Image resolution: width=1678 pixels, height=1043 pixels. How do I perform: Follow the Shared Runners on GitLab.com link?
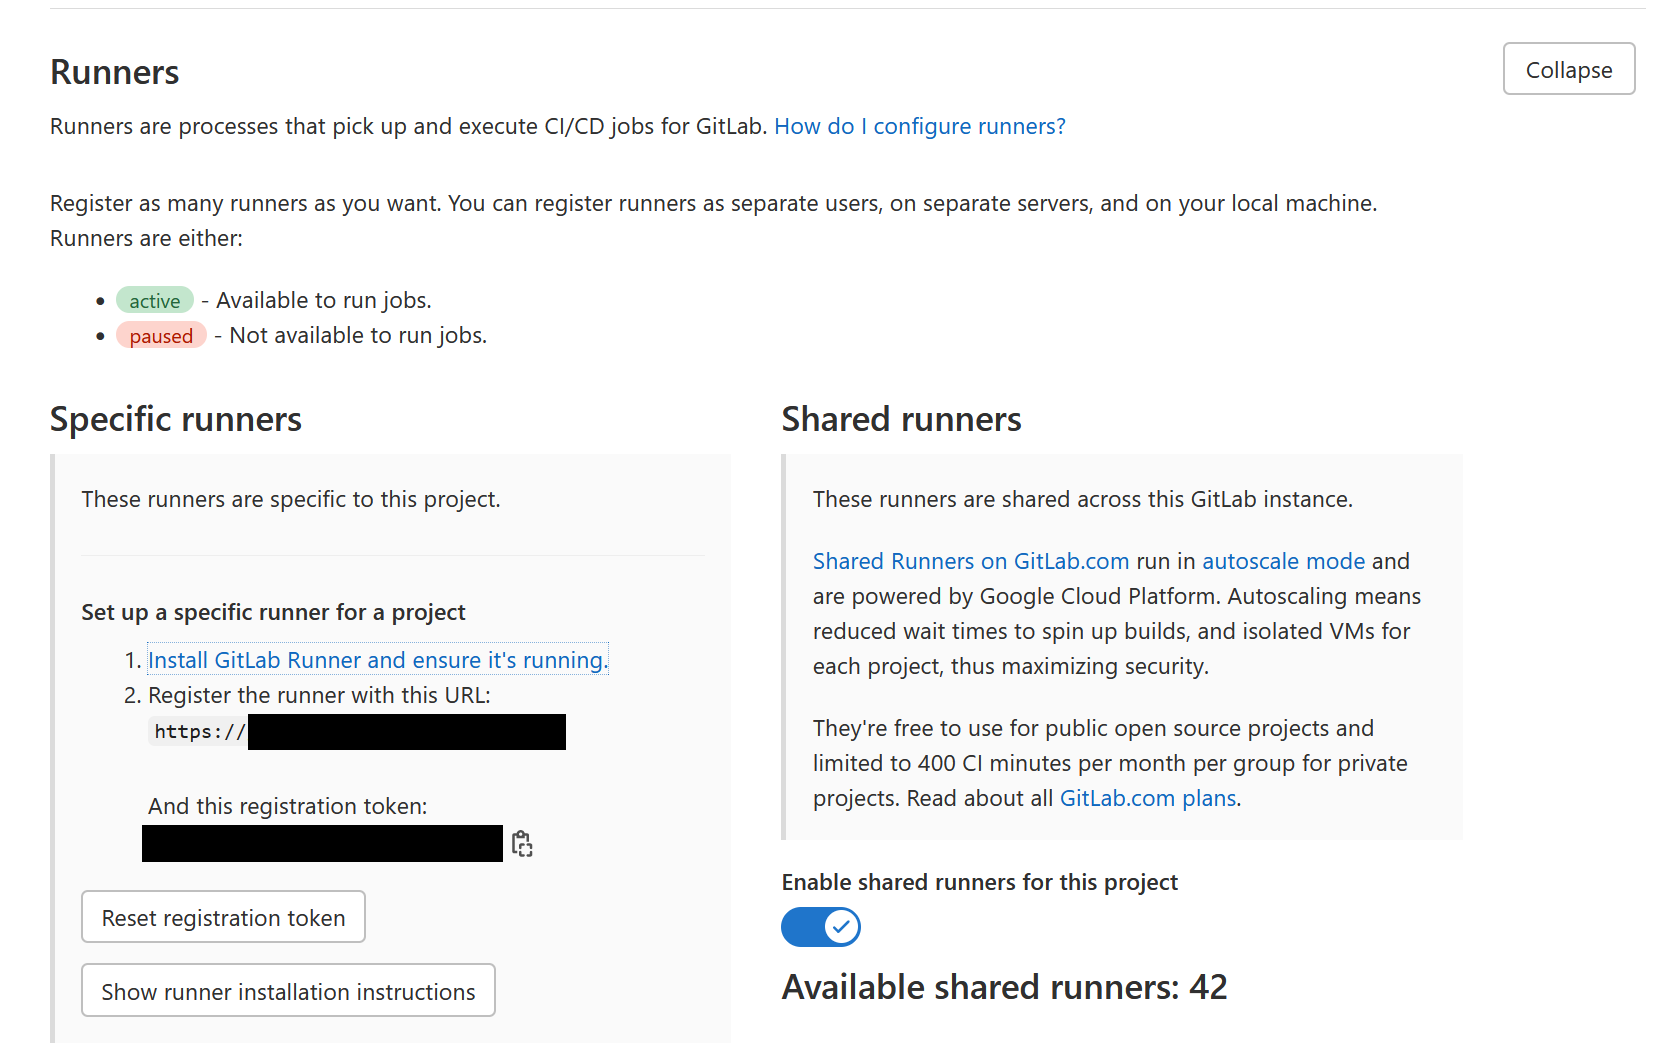click(970, 561)
